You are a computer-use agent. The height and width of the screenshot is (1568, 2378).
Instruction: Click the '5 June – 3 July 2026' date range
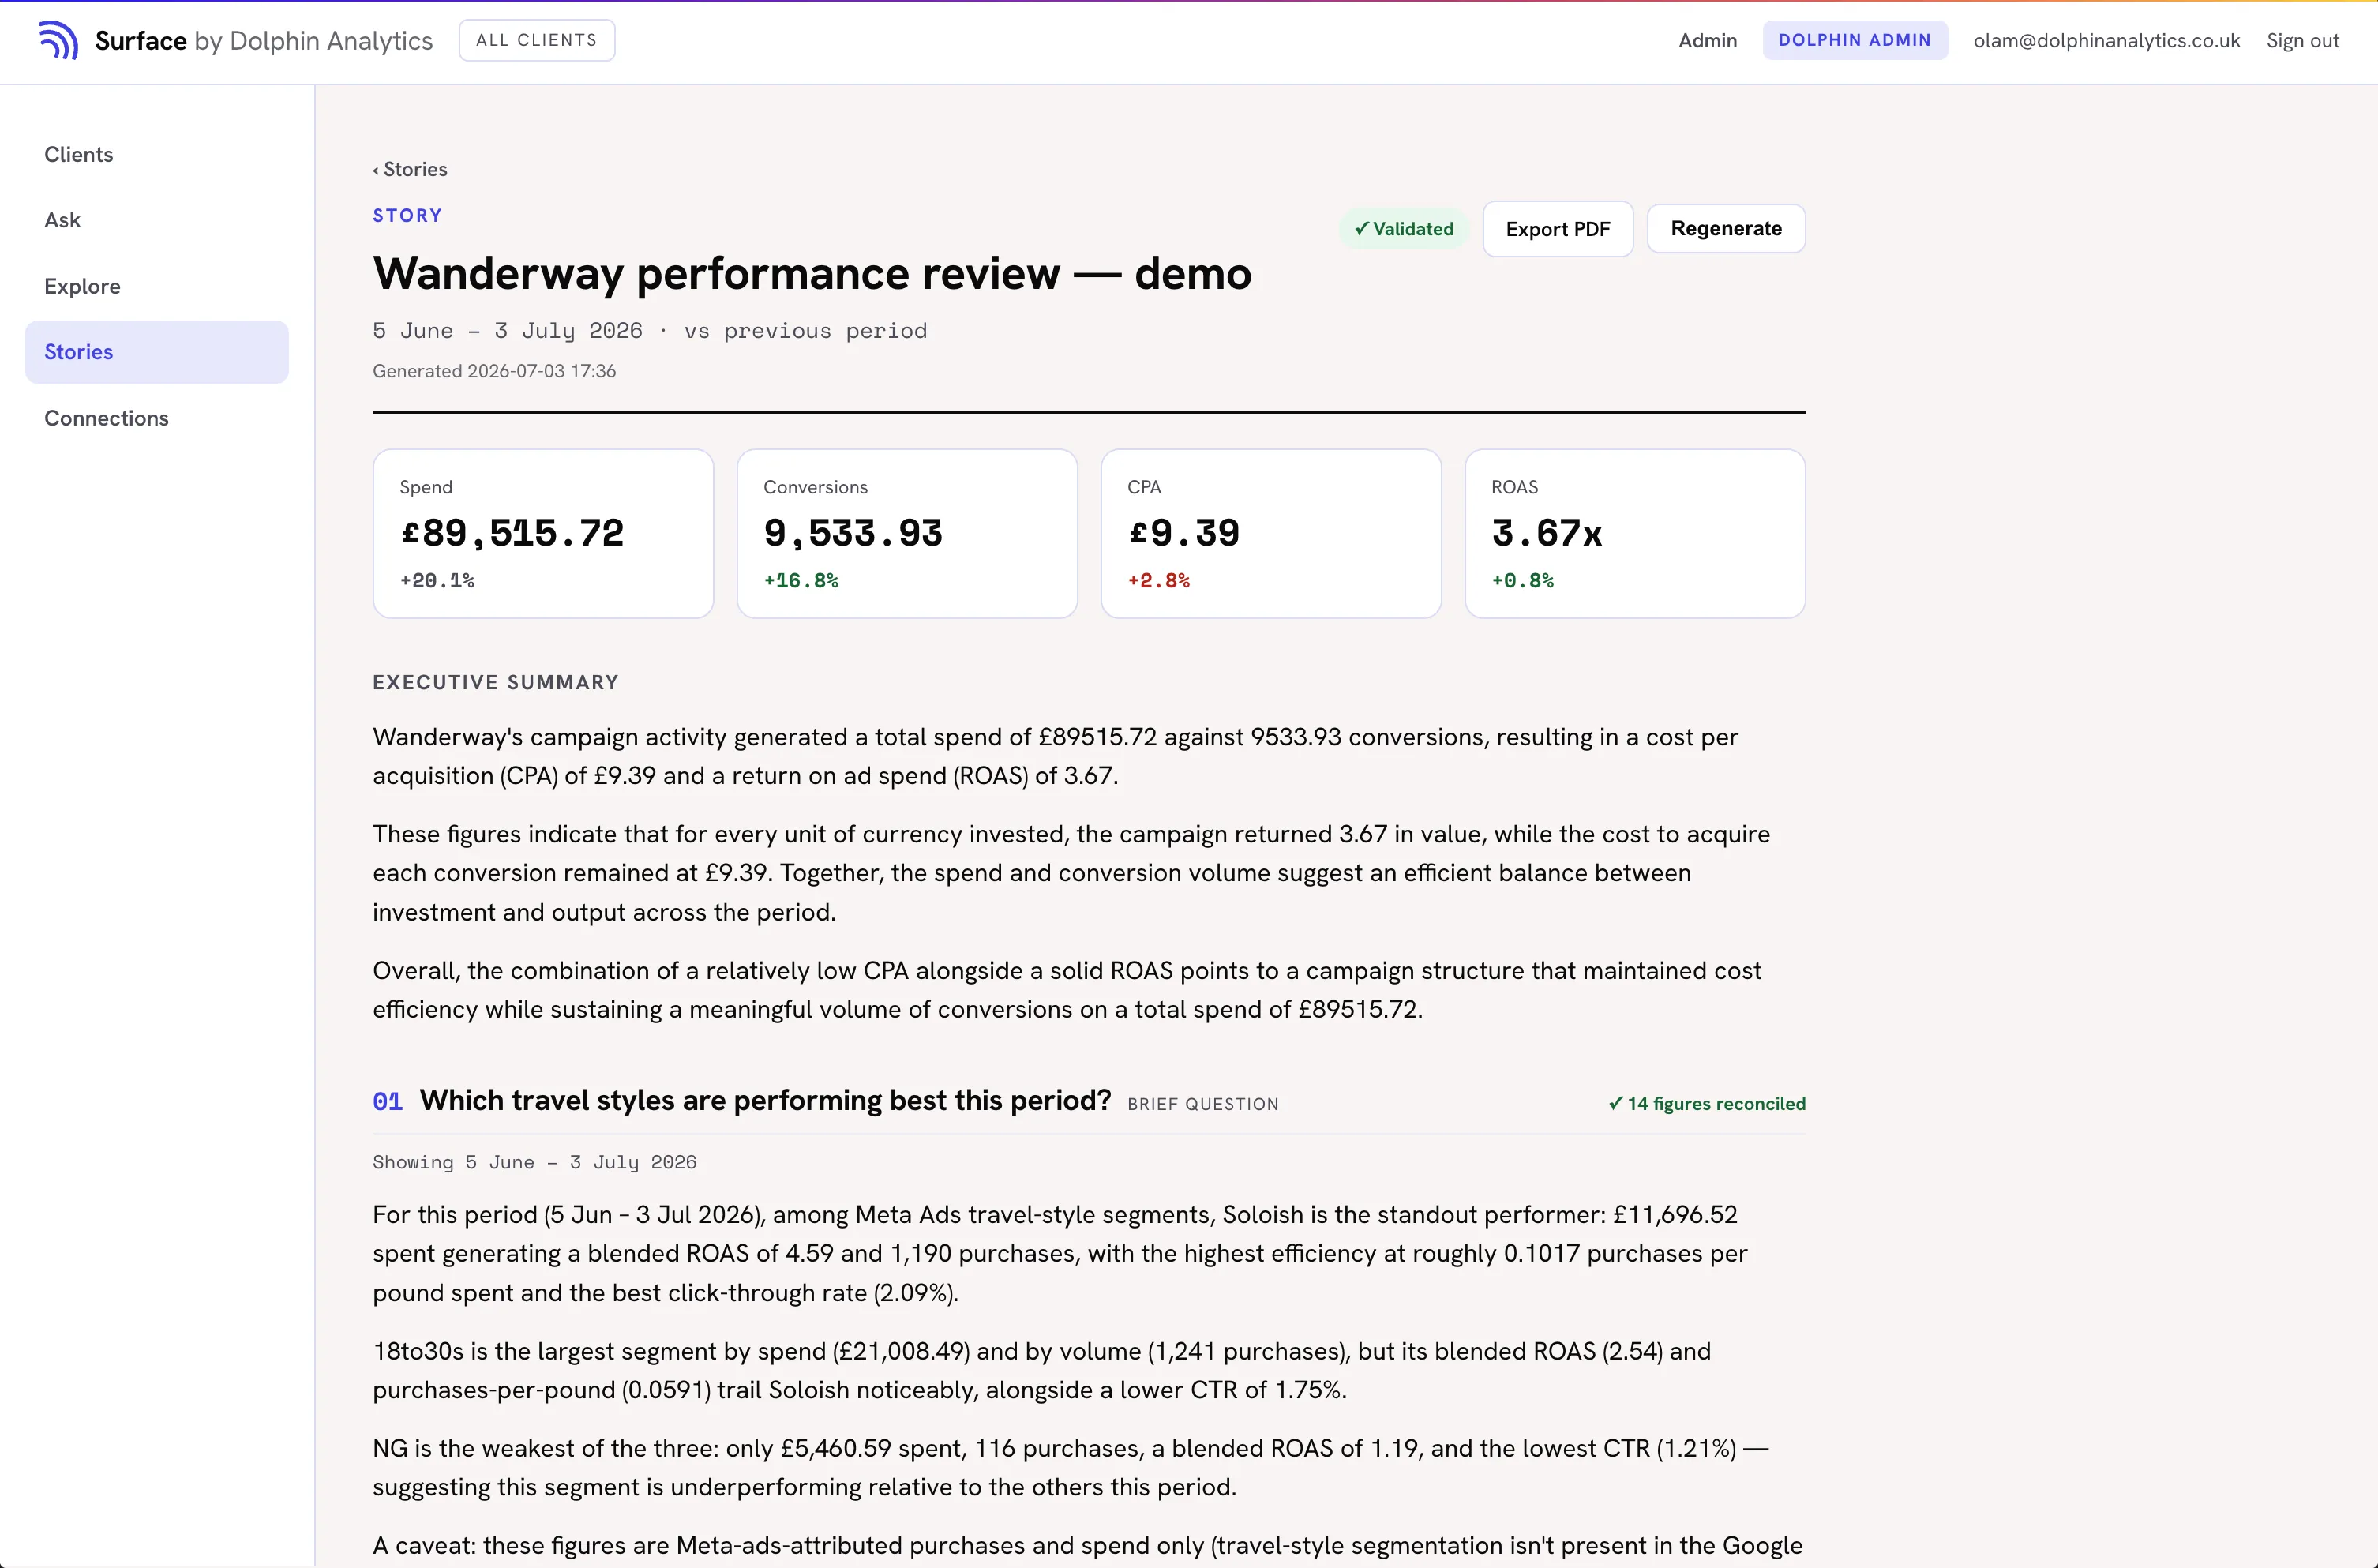508,331
